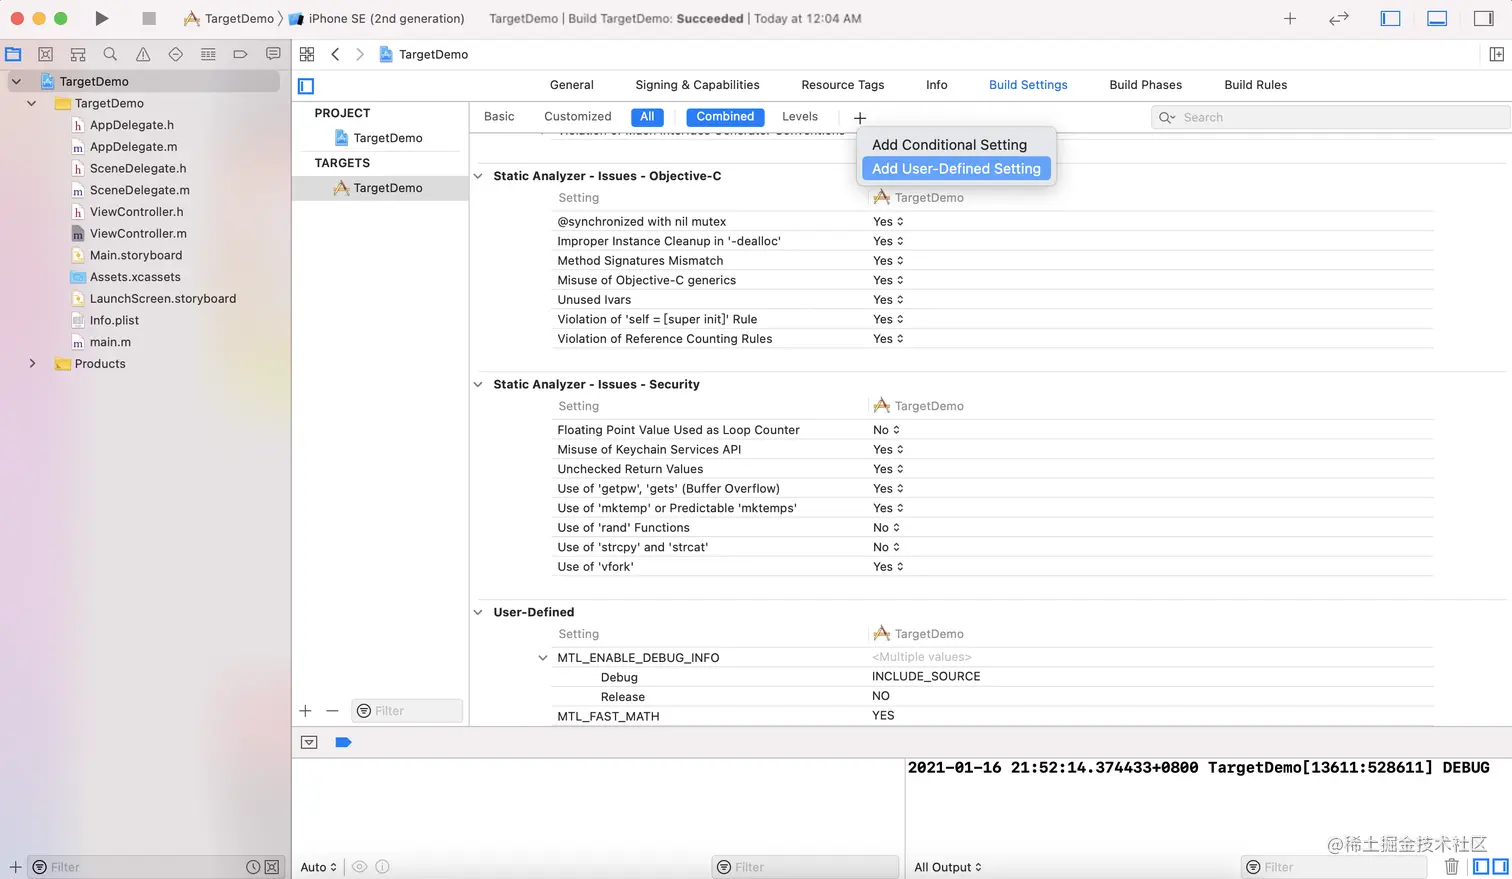Collapse the User-Defined section

pyautogui.click(x=478, y=612)
